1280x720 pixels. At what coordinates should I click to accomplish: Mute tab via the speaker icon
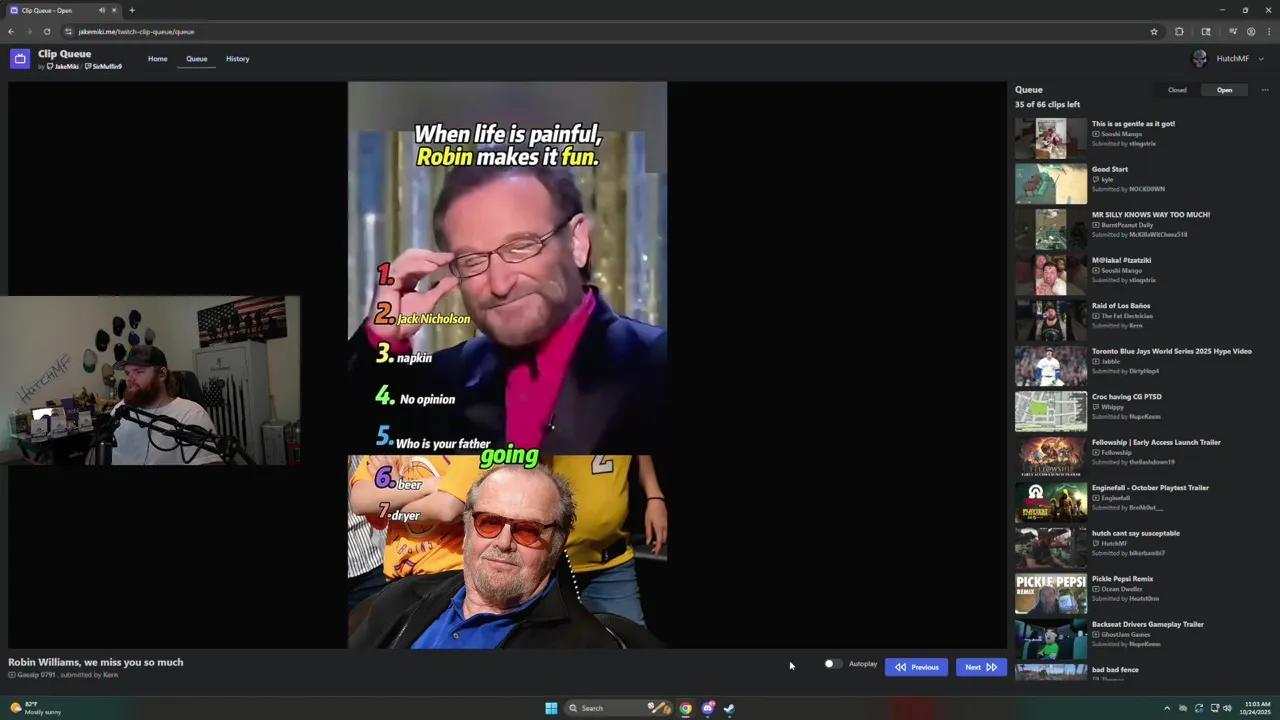101,10
